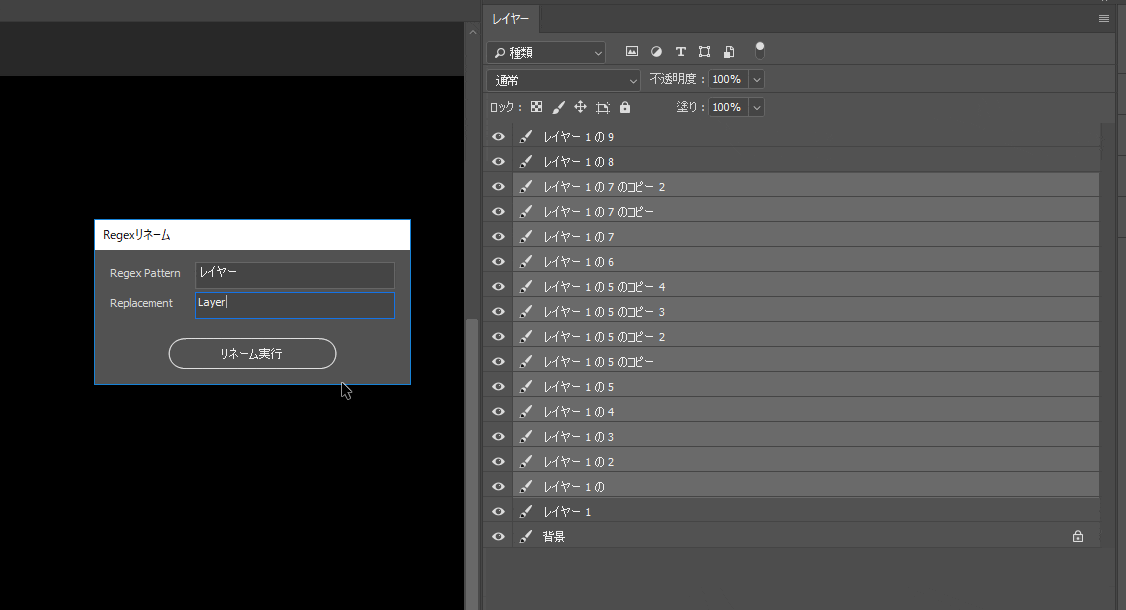This screenshot has height=610, width=1126.
Task: Toggle the layer filtering switch
Action: tap(758, 49)
